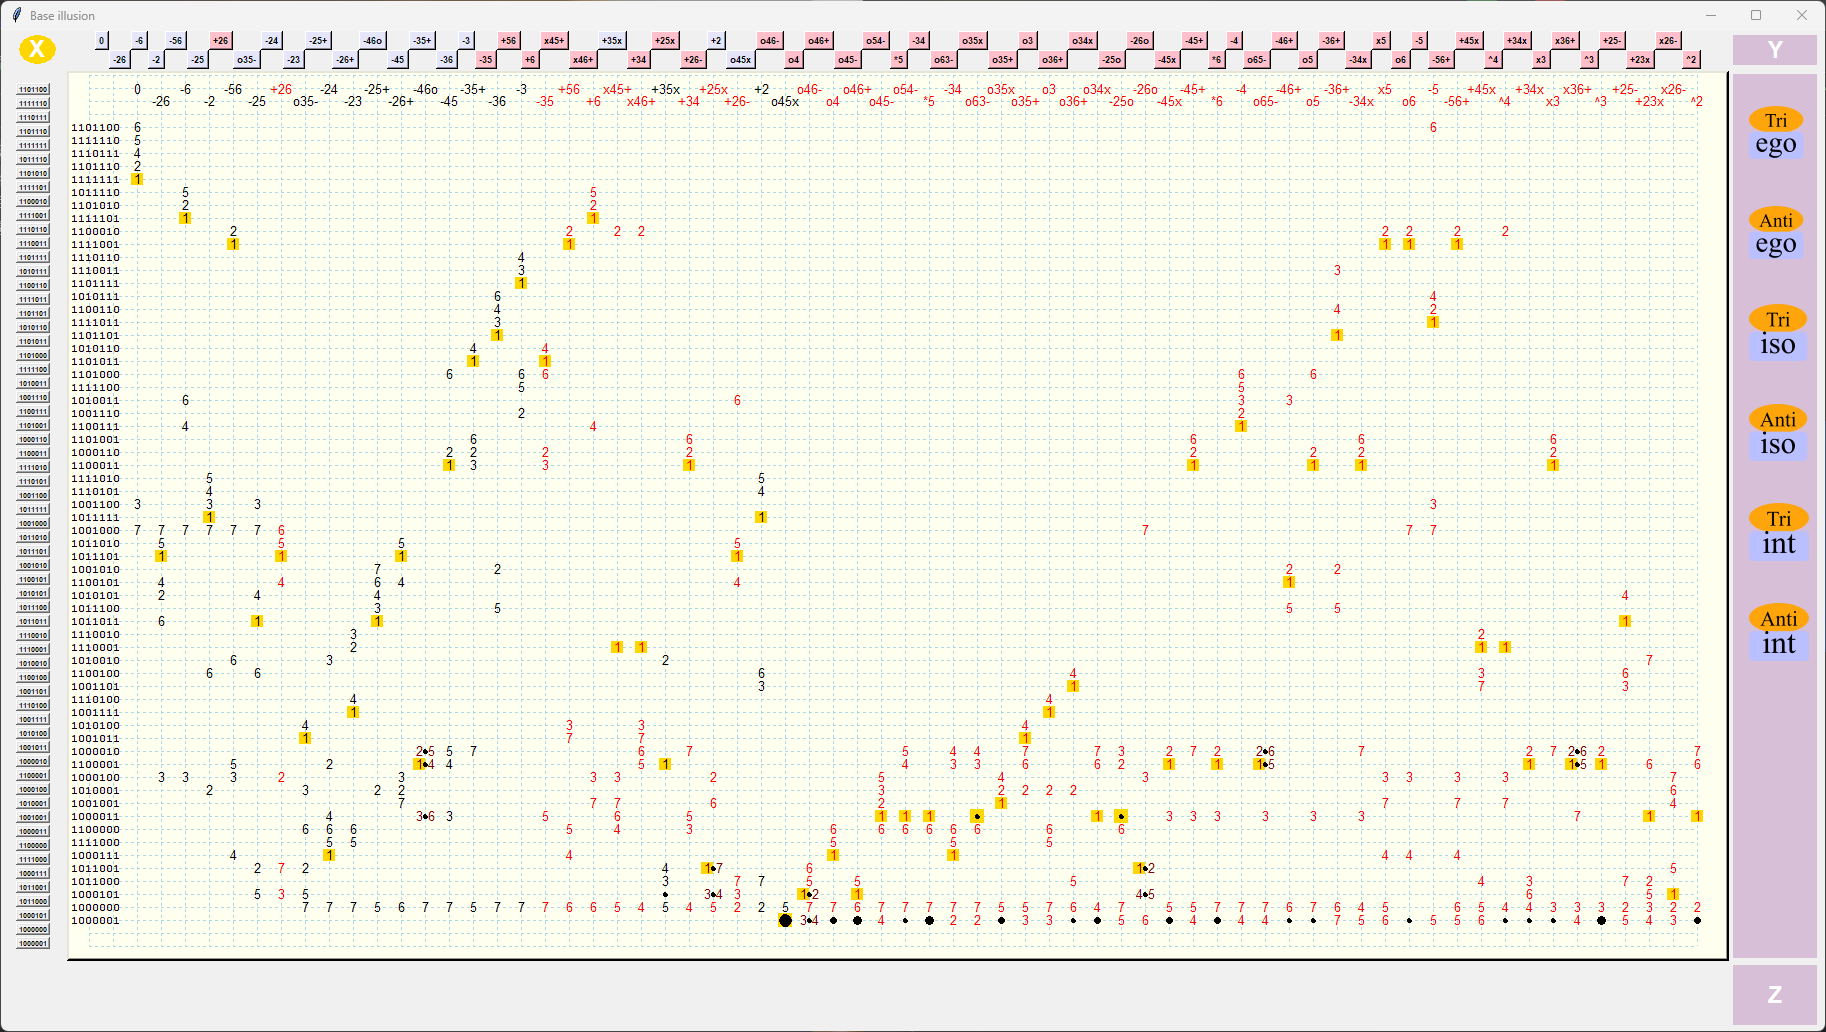Click the 0 button in top toolbar

point(100,40)
